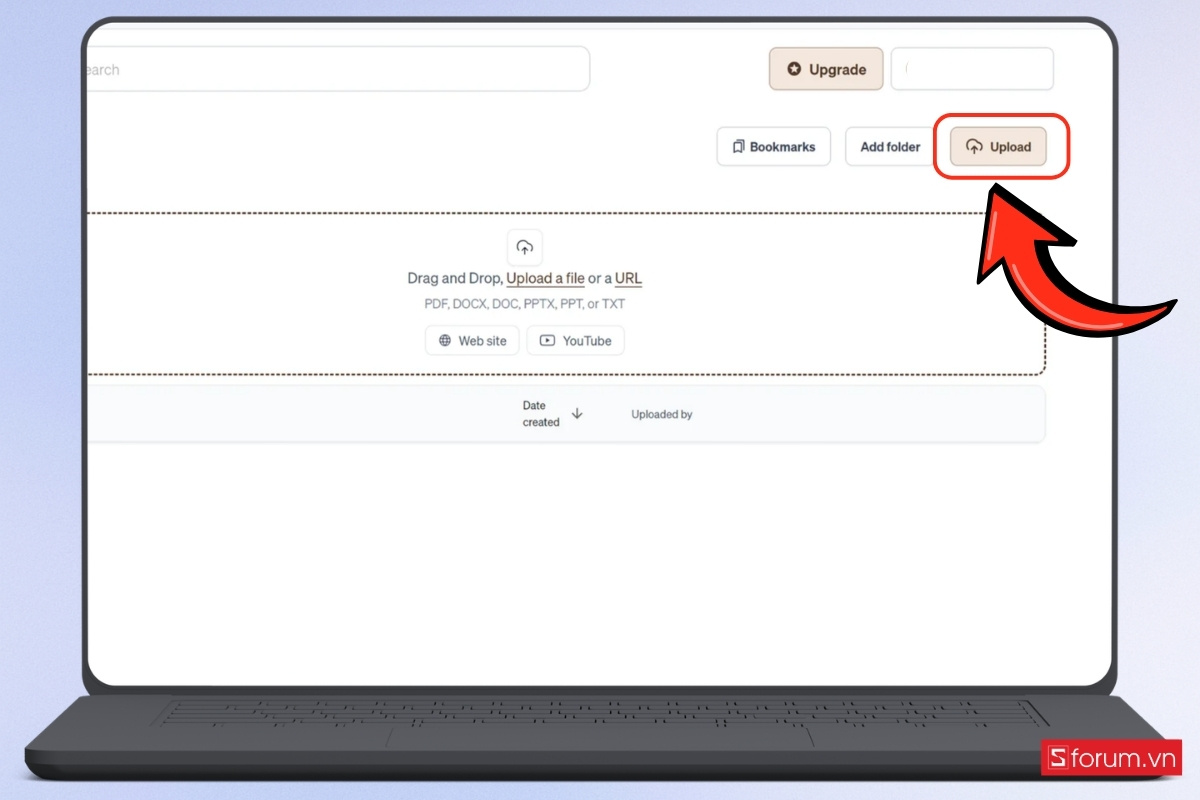
Task: Open Bookmarks
Action: 774,147
